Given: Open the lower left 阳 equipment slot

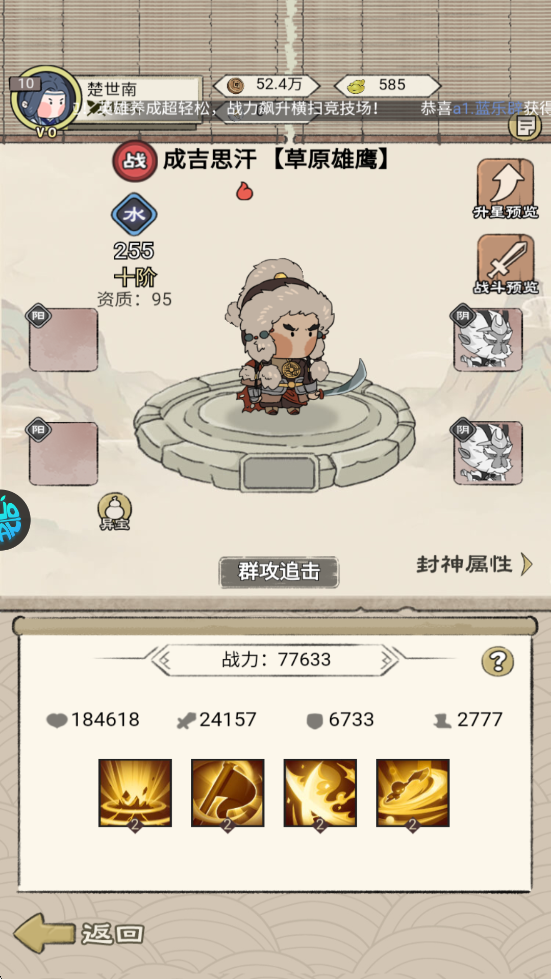Looking at the screenshot, I should 62,452.
